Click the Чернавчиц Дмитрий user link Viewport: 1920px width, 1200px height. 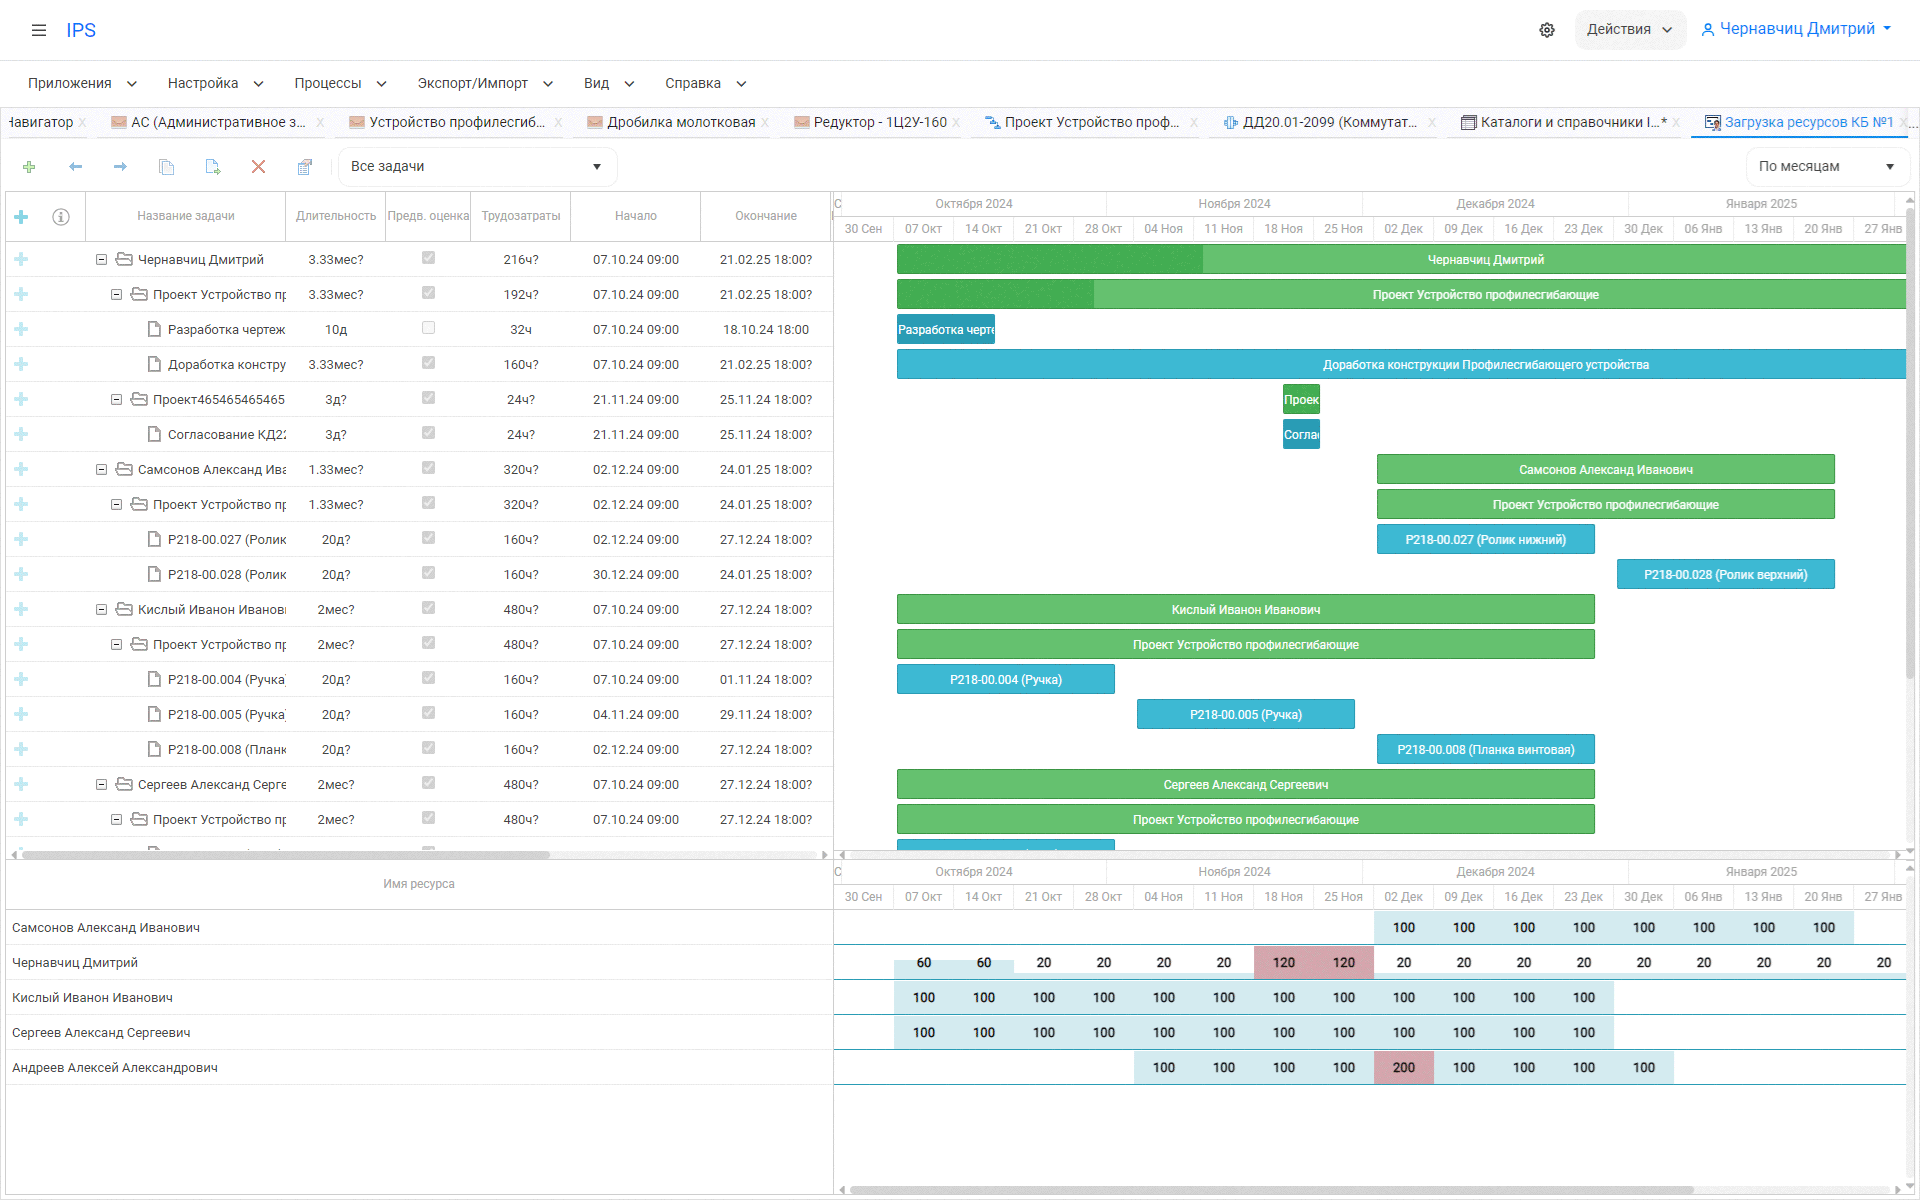[x=1796, y=29]
